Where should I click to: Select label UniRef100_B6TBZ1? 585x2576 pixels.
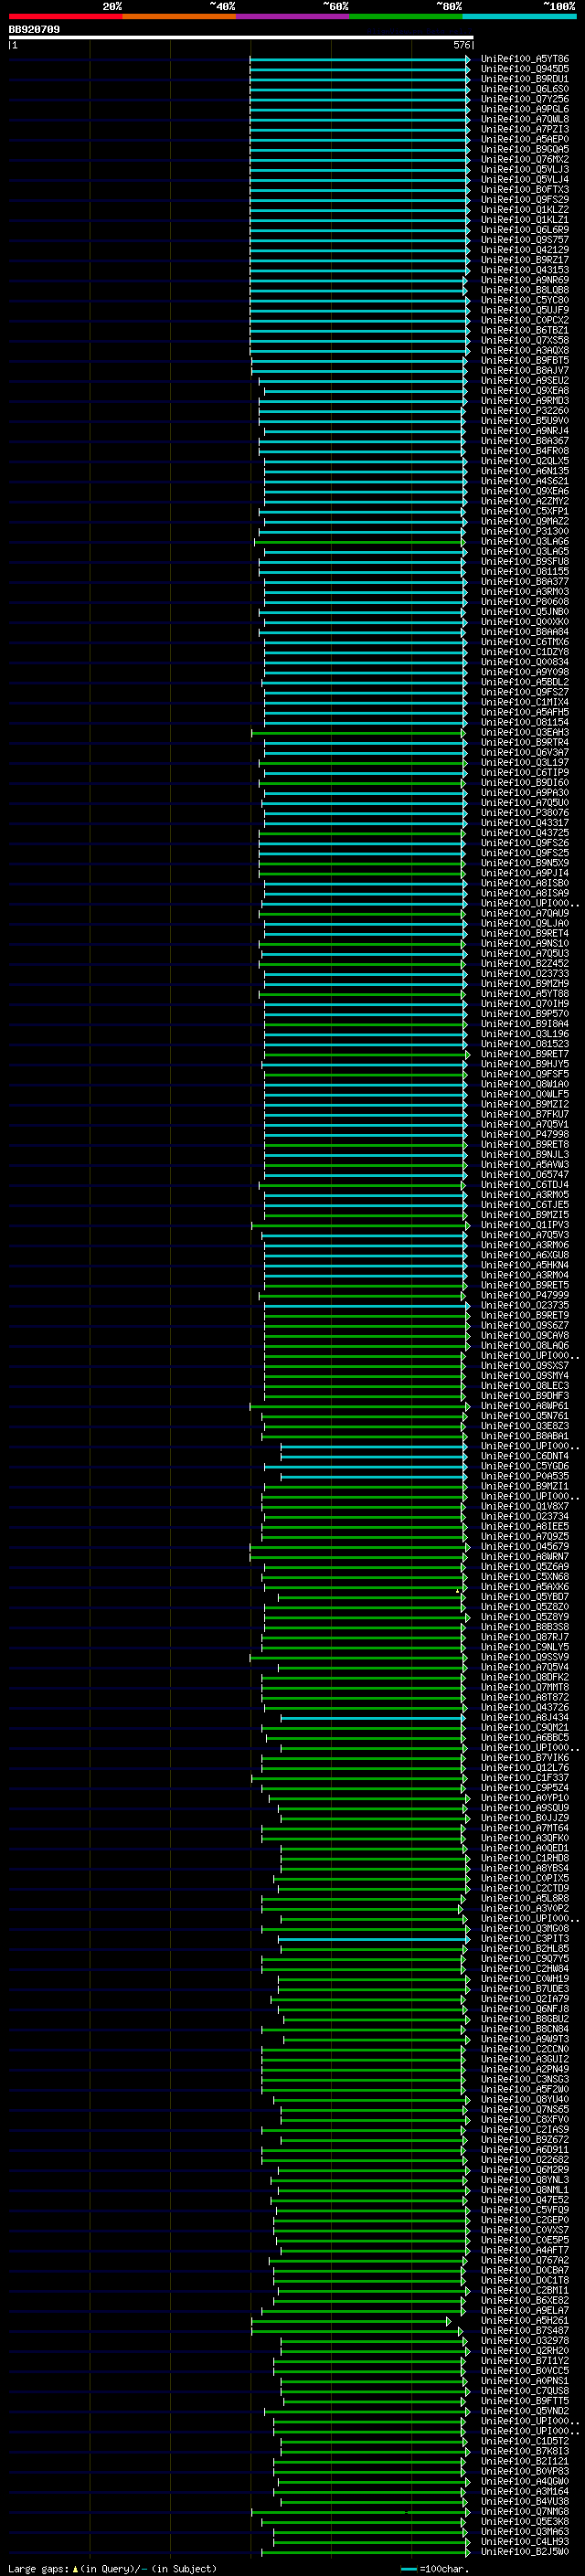pyautogui.click(x=524, y=330)
